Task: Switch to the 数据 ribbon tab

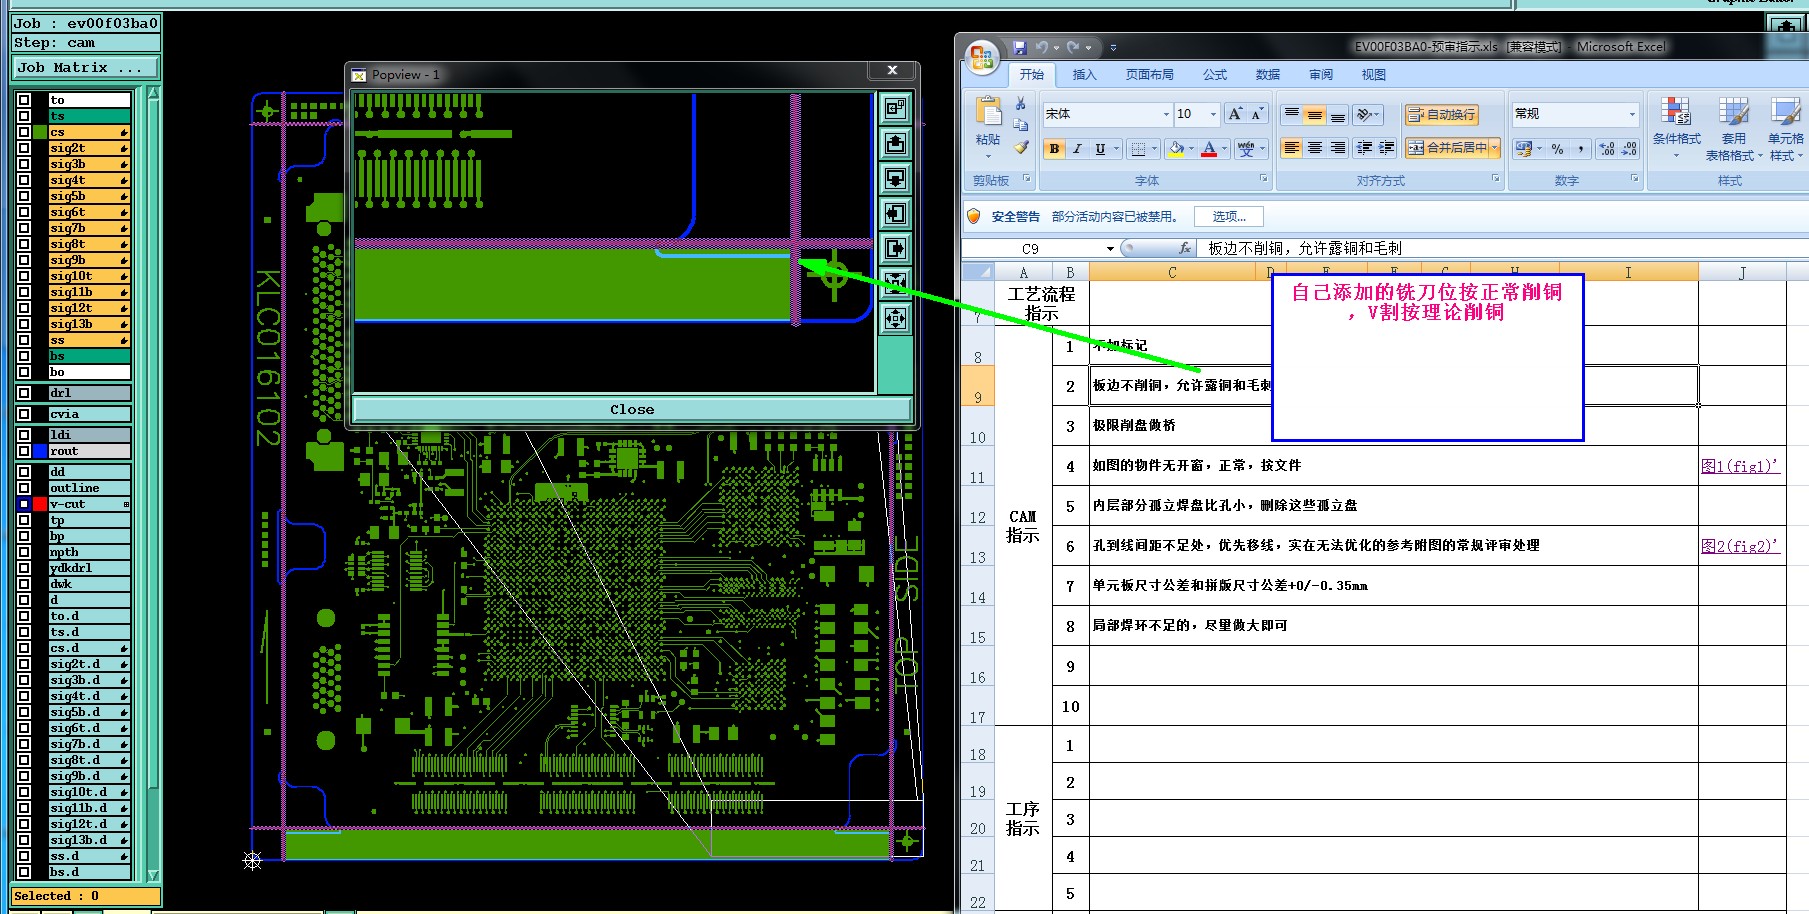Action: click(1268, 75)
